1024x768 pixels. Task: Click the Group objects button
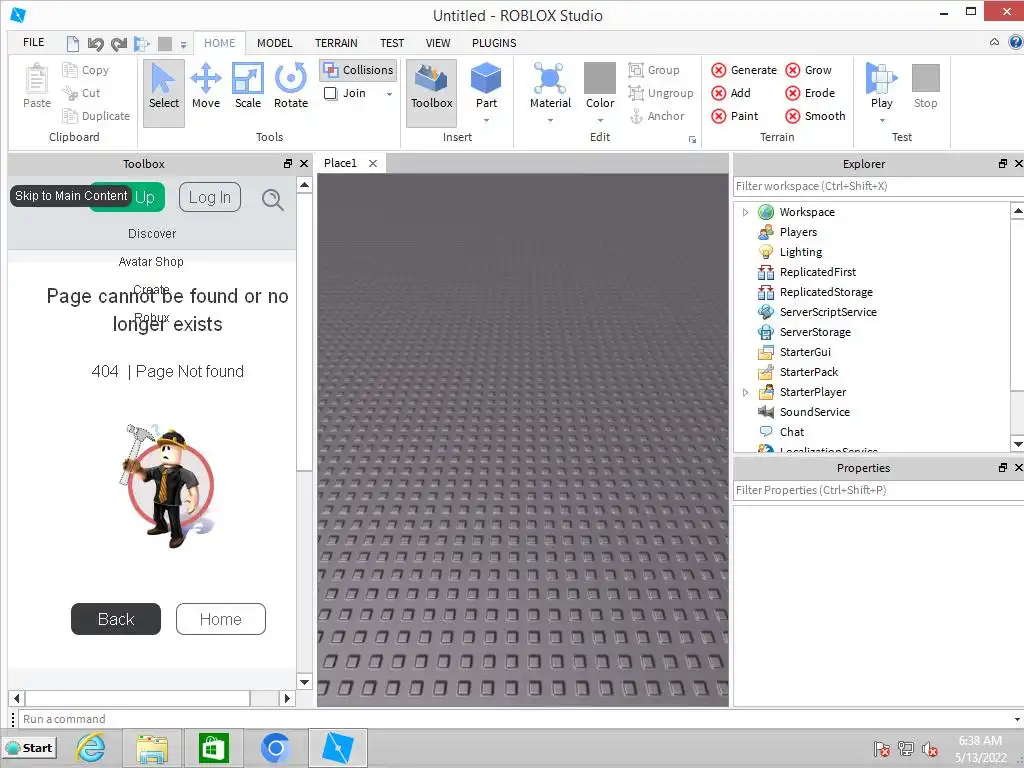(x=654, y=70)
